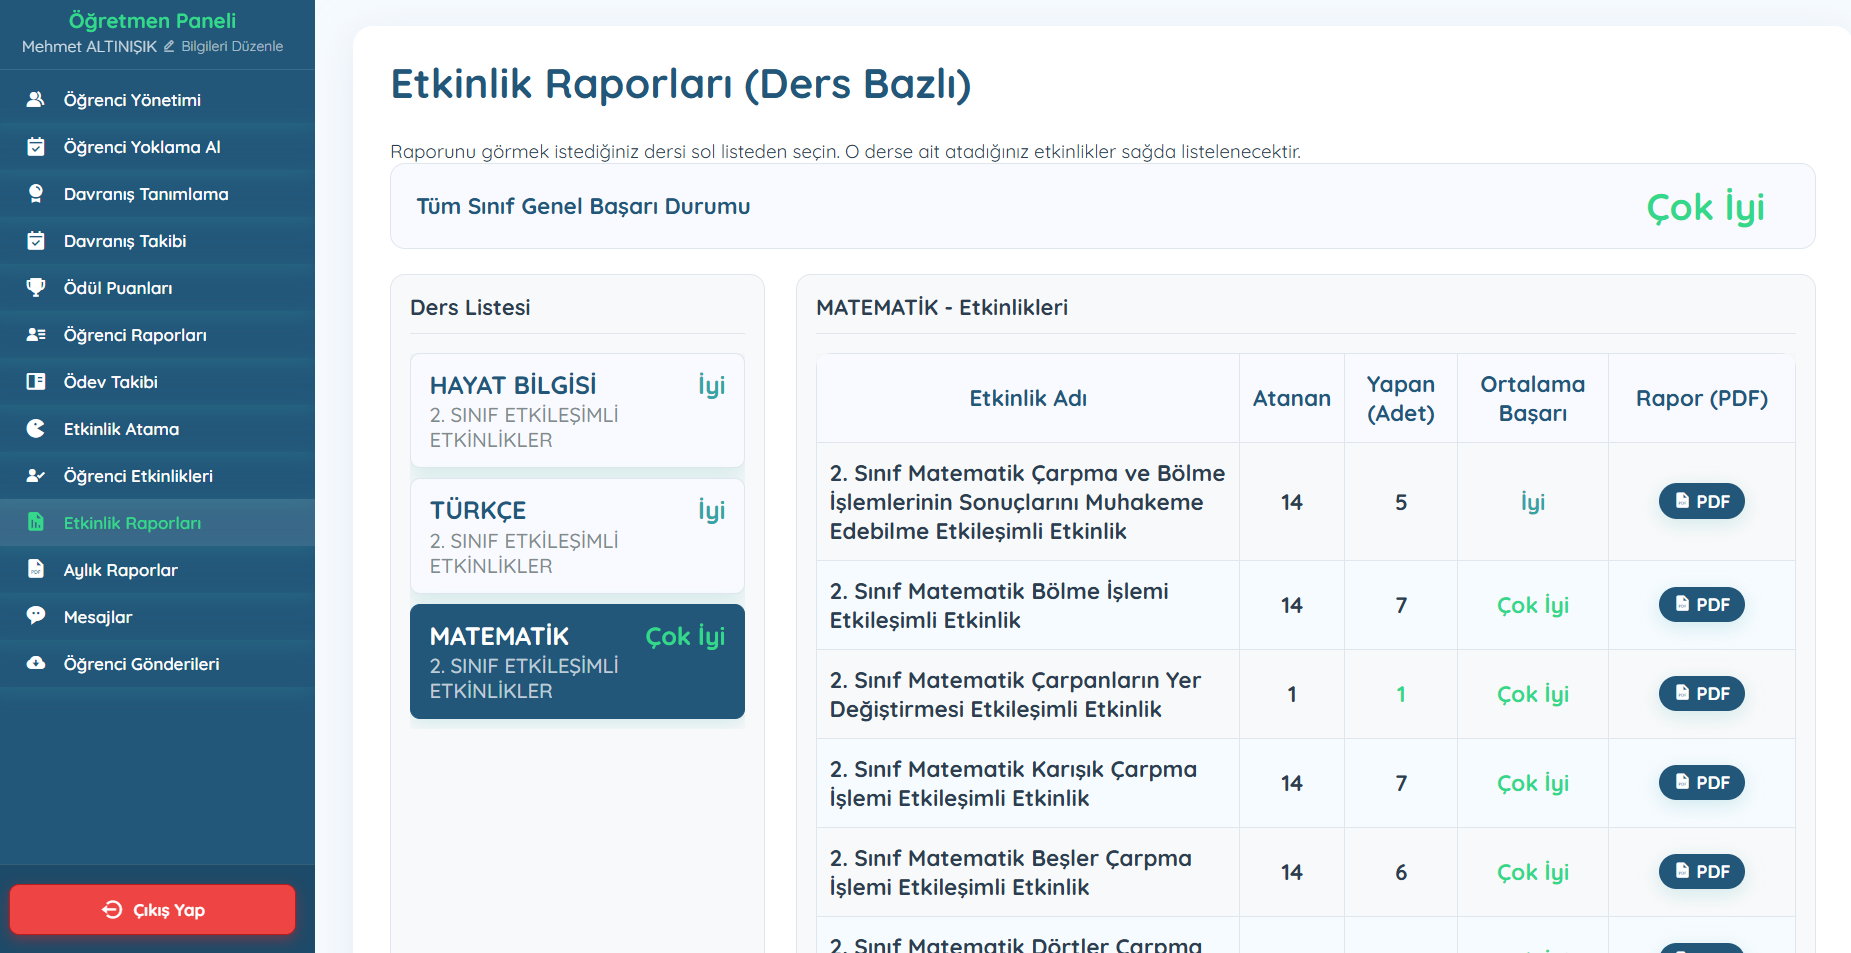The width and height of the screenshot is (1851, 953).
Task: Click the Ödül Puanları trophy icon
Action: 36,288
